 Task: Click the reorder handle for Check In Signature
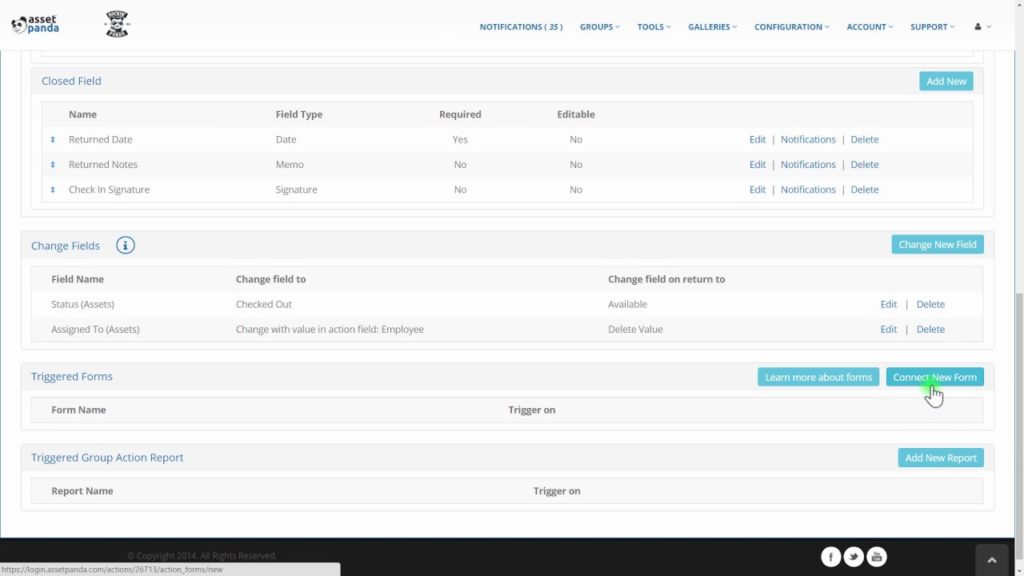coord(53,189)
